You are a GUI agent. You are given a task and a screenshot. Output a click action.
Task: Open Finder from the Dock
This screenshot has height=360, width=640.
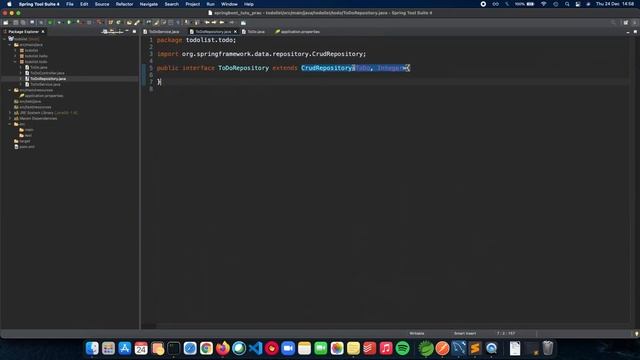click(92, 348)
